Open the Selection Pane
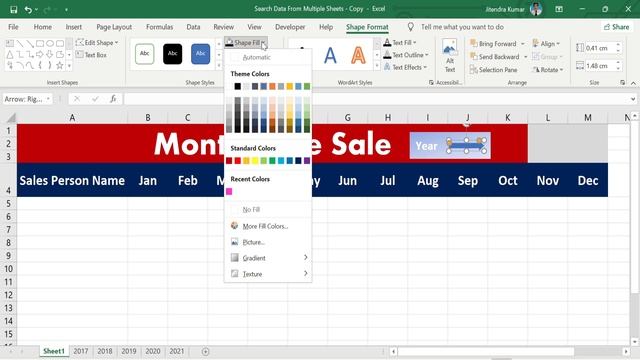This screenshot has width=640, height=360. 493,70
